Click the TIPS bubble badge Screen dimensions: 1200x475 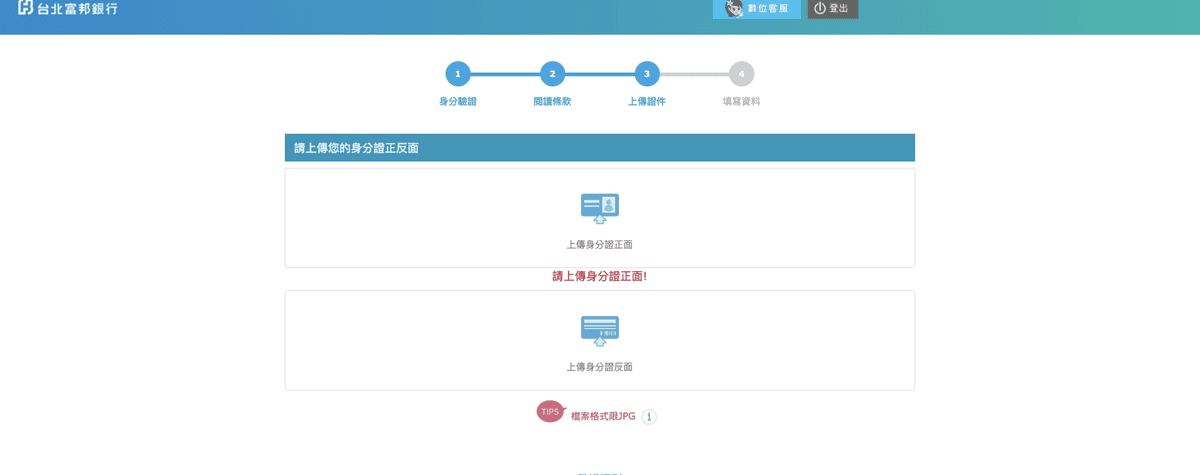point(551,411)
